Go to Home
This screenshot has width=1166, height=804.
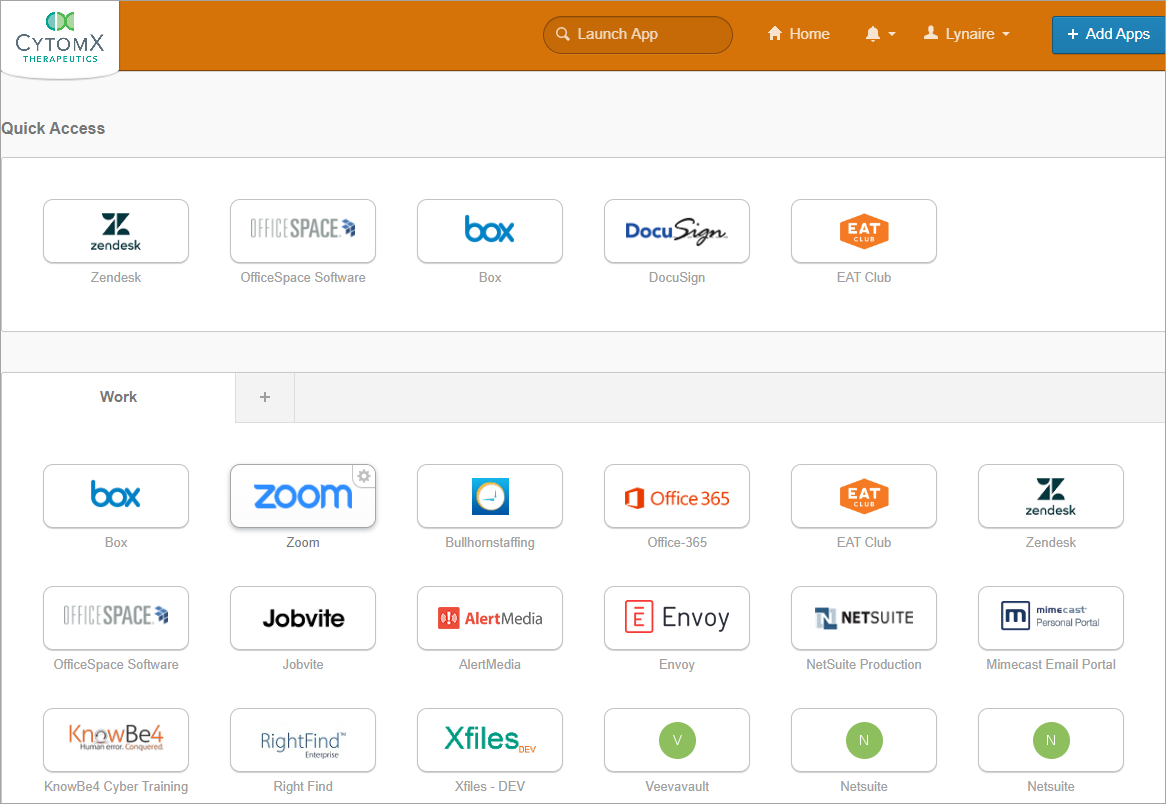pyautogui.click(x=799, y=34)
